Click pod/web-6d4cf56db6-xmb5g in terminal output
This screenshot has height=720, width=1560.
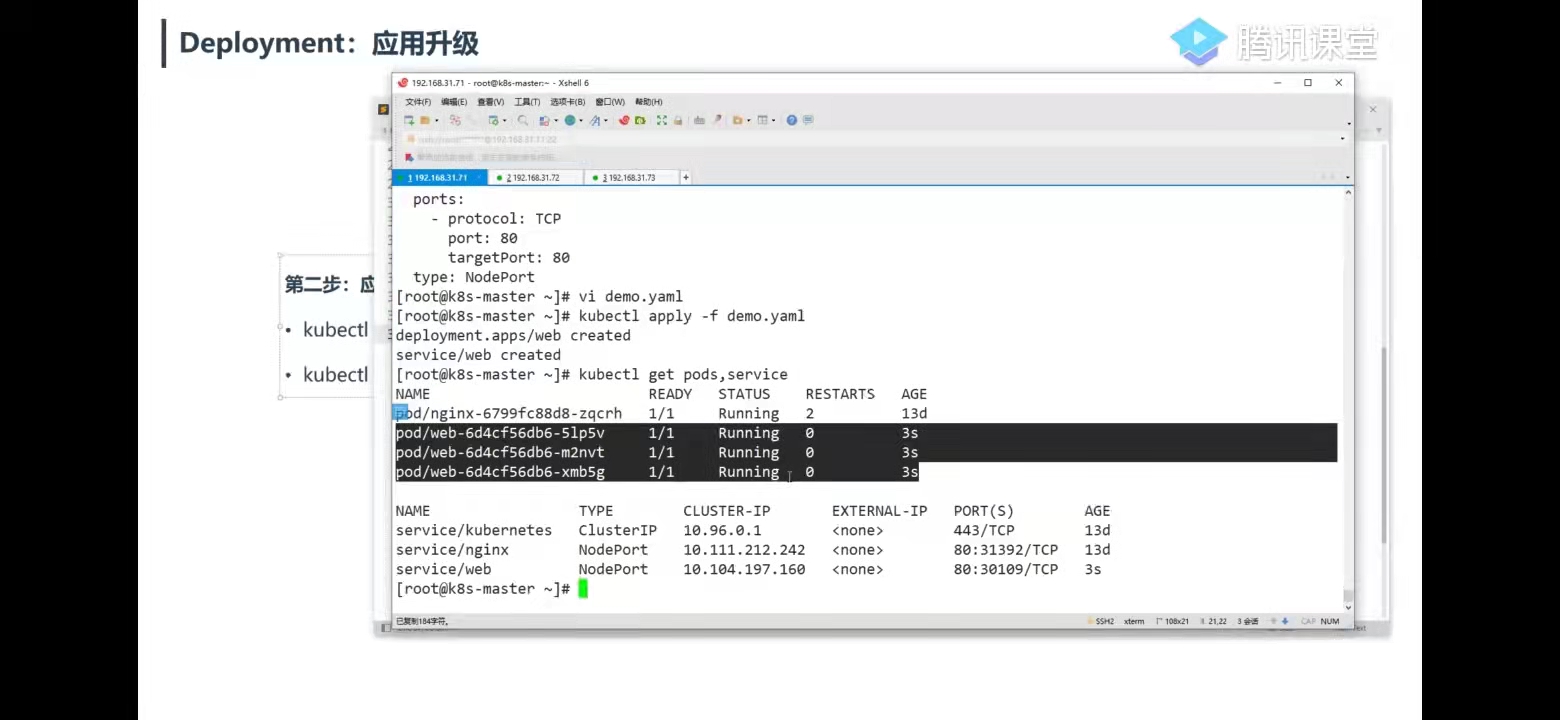tap(500, 472)
